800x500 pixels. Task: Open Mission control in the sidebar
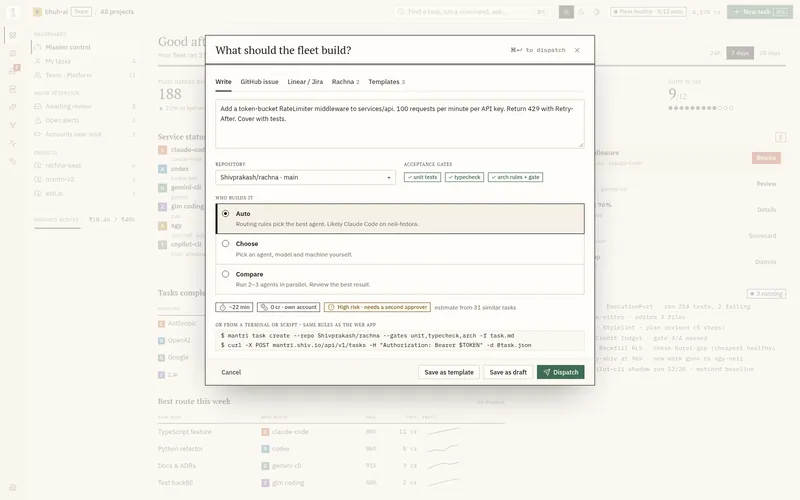pos(84,47)
